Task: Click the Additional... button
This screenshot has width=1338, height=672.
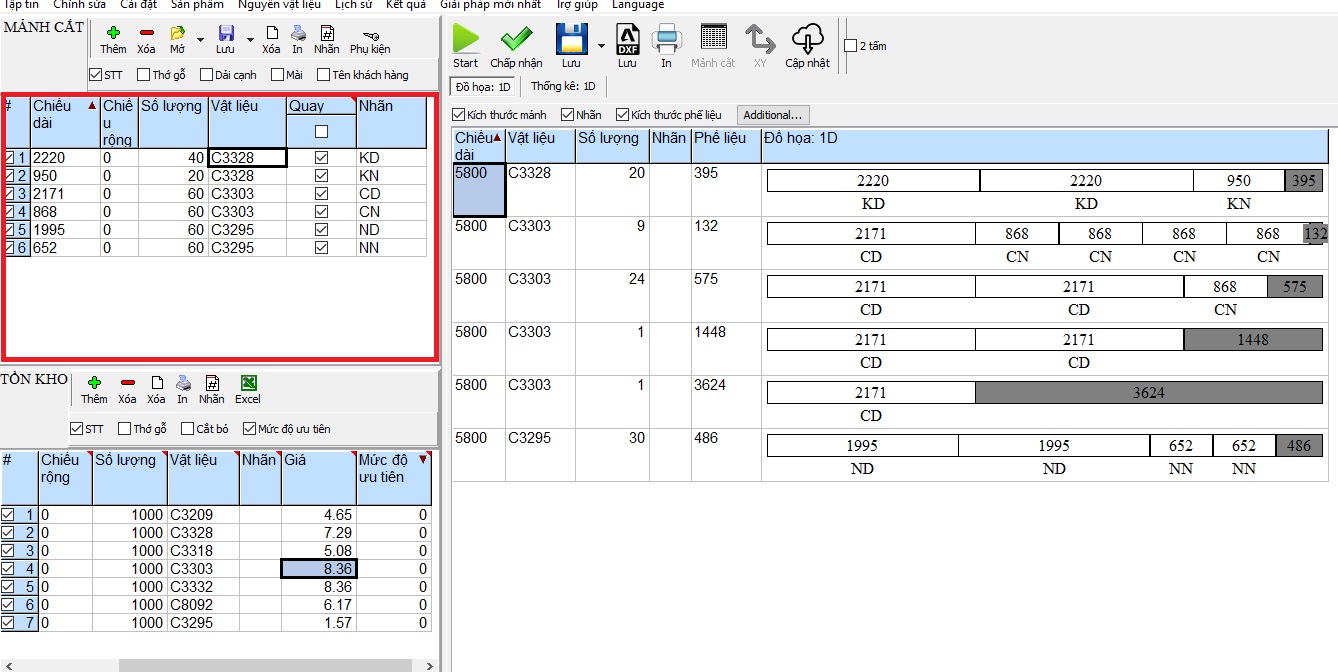Action: pos(772,115)
